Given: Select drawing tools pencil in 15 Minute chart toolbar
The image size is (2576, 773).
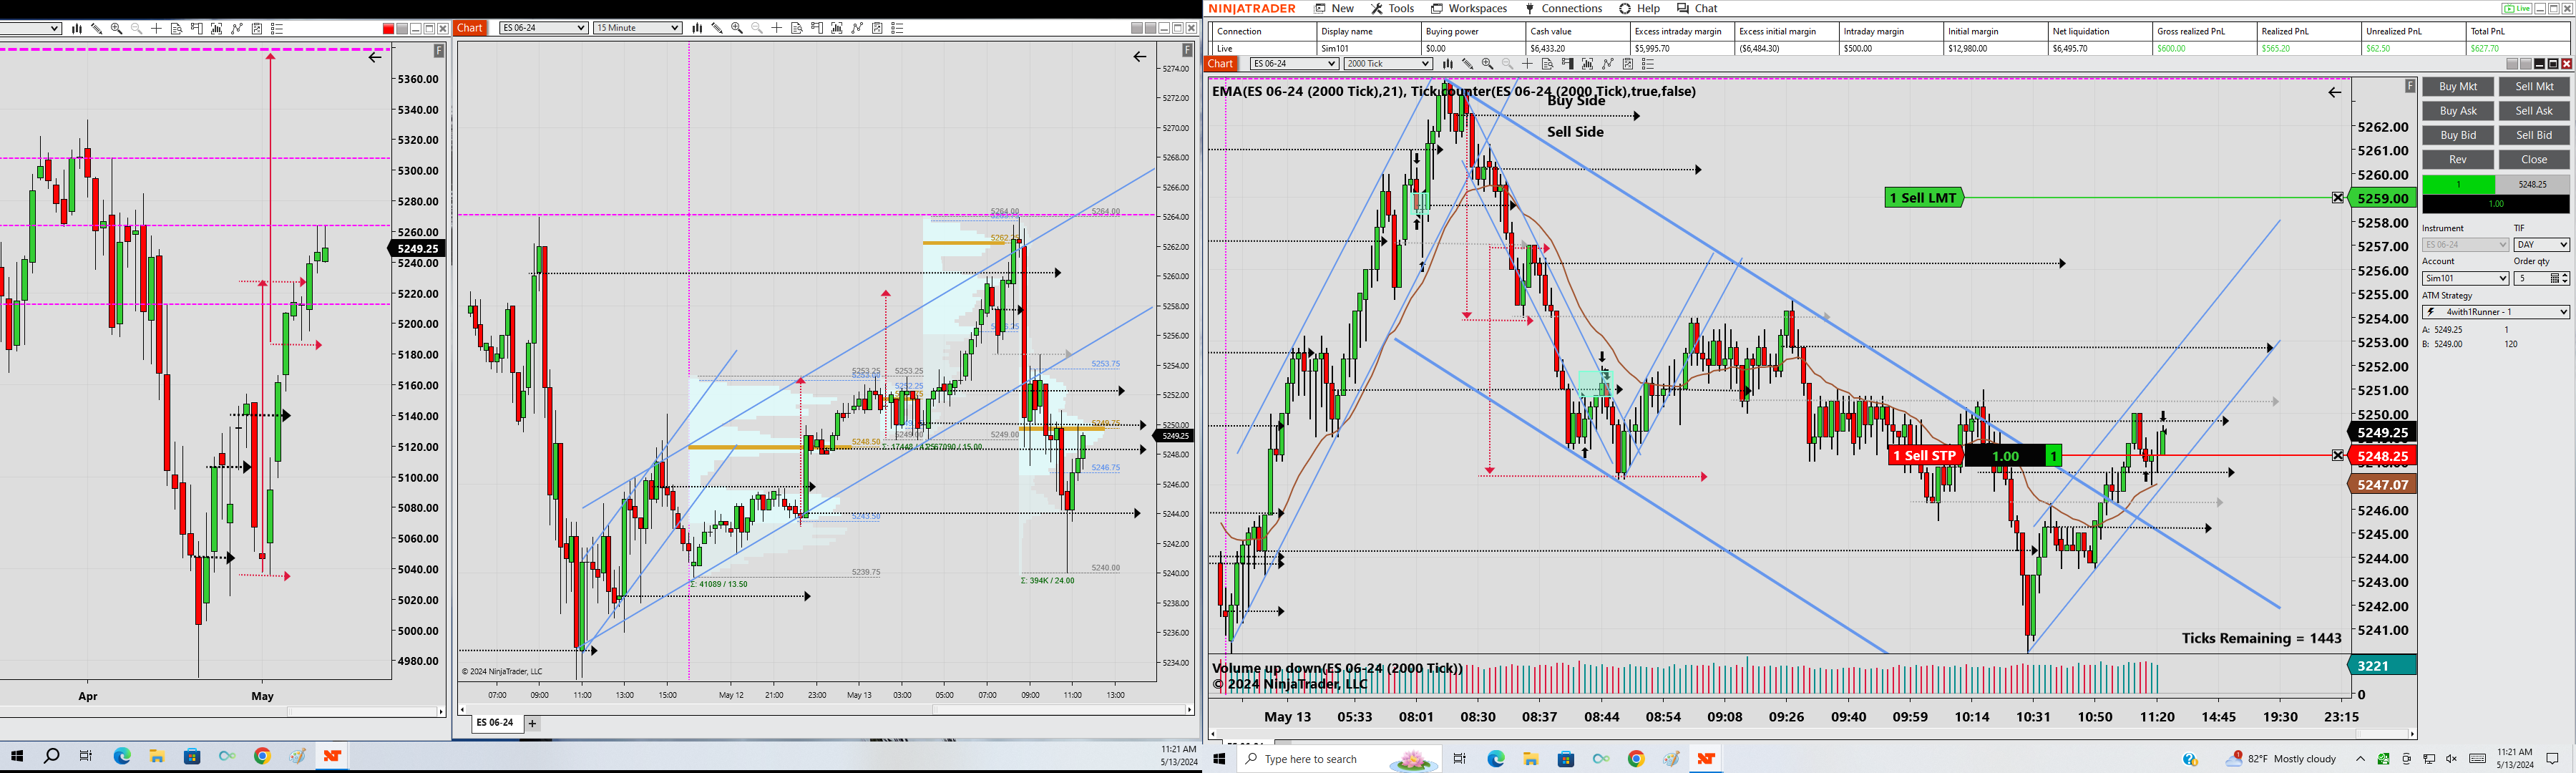Looking at the screenshot, I should pos(717,28).
